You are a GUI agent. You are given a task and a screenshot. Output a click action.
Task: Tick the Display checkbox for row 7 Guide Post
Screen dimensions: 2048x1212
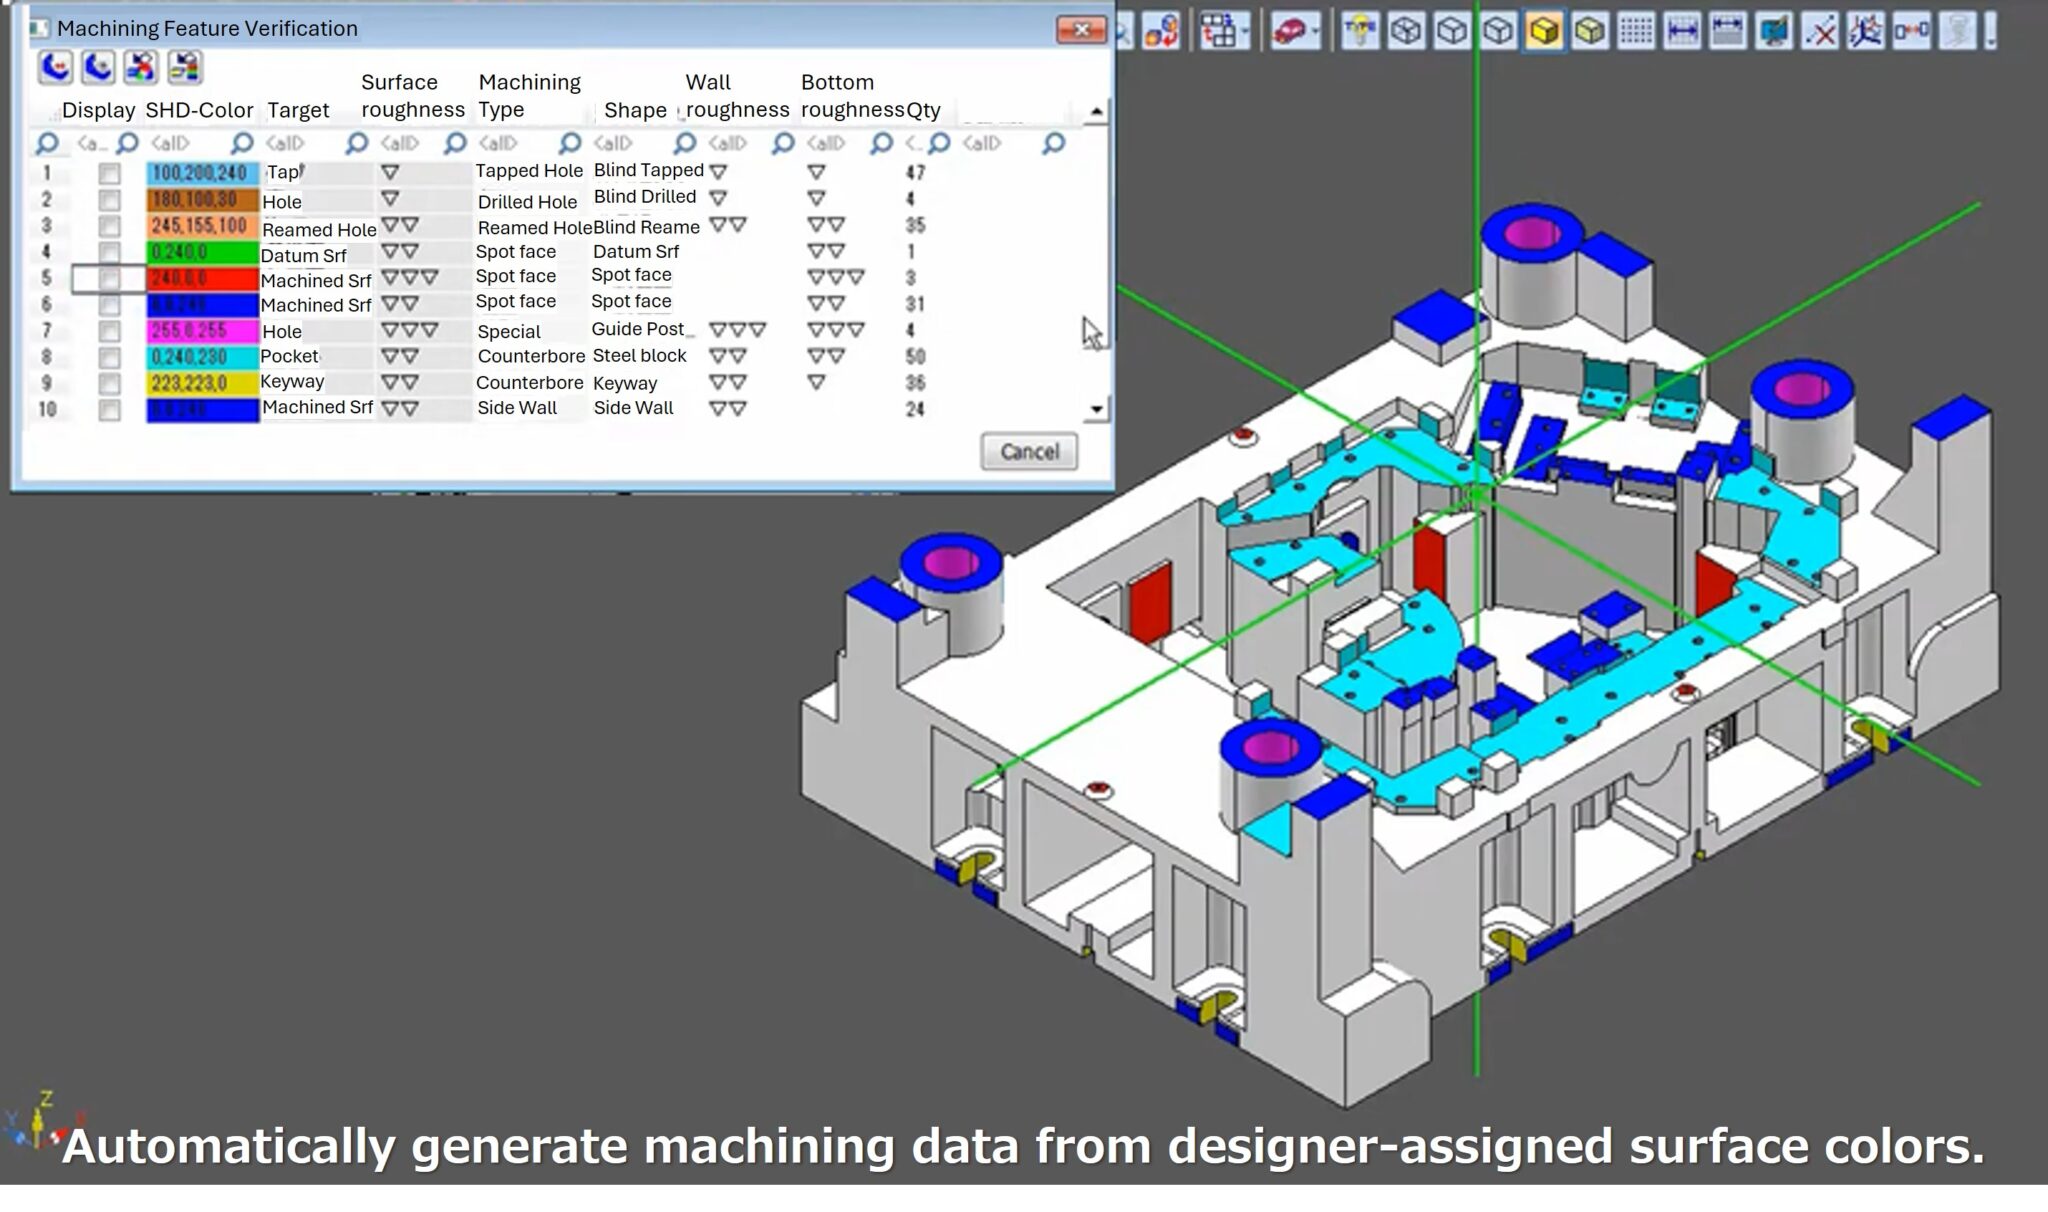pyautogui.click(x=109, y=331)
